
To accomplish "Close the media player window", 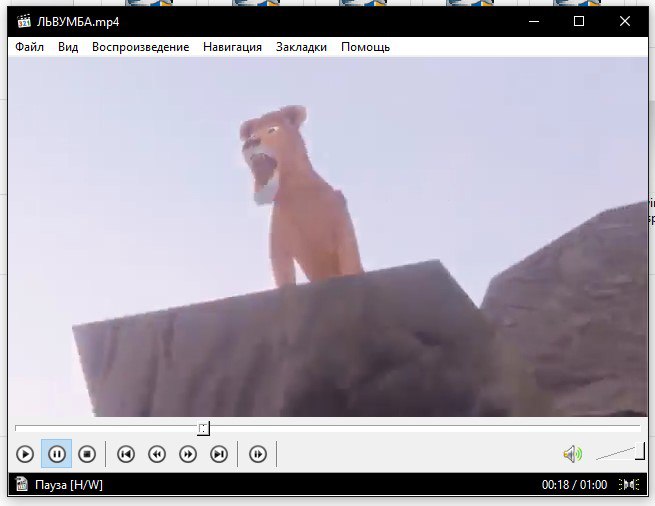I will pos(625,21).
